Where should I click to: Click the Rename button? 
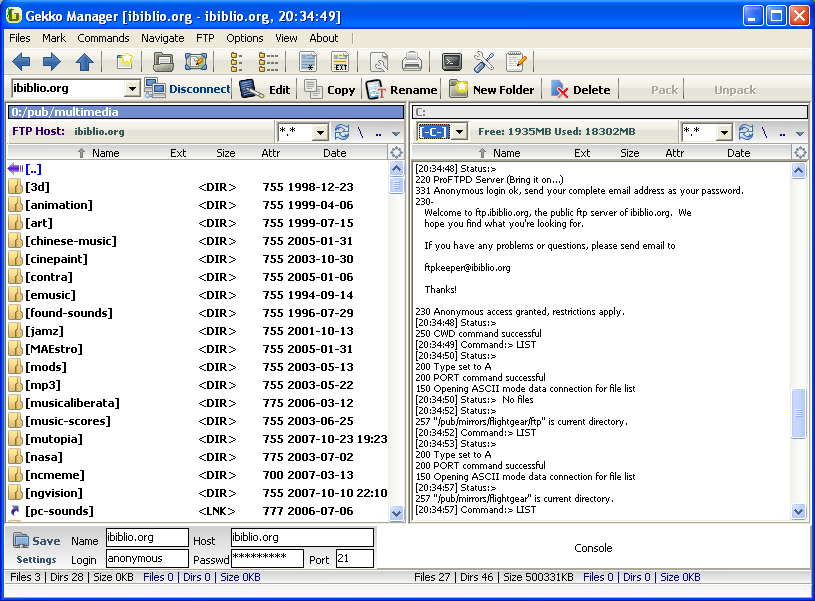point(401,89)
